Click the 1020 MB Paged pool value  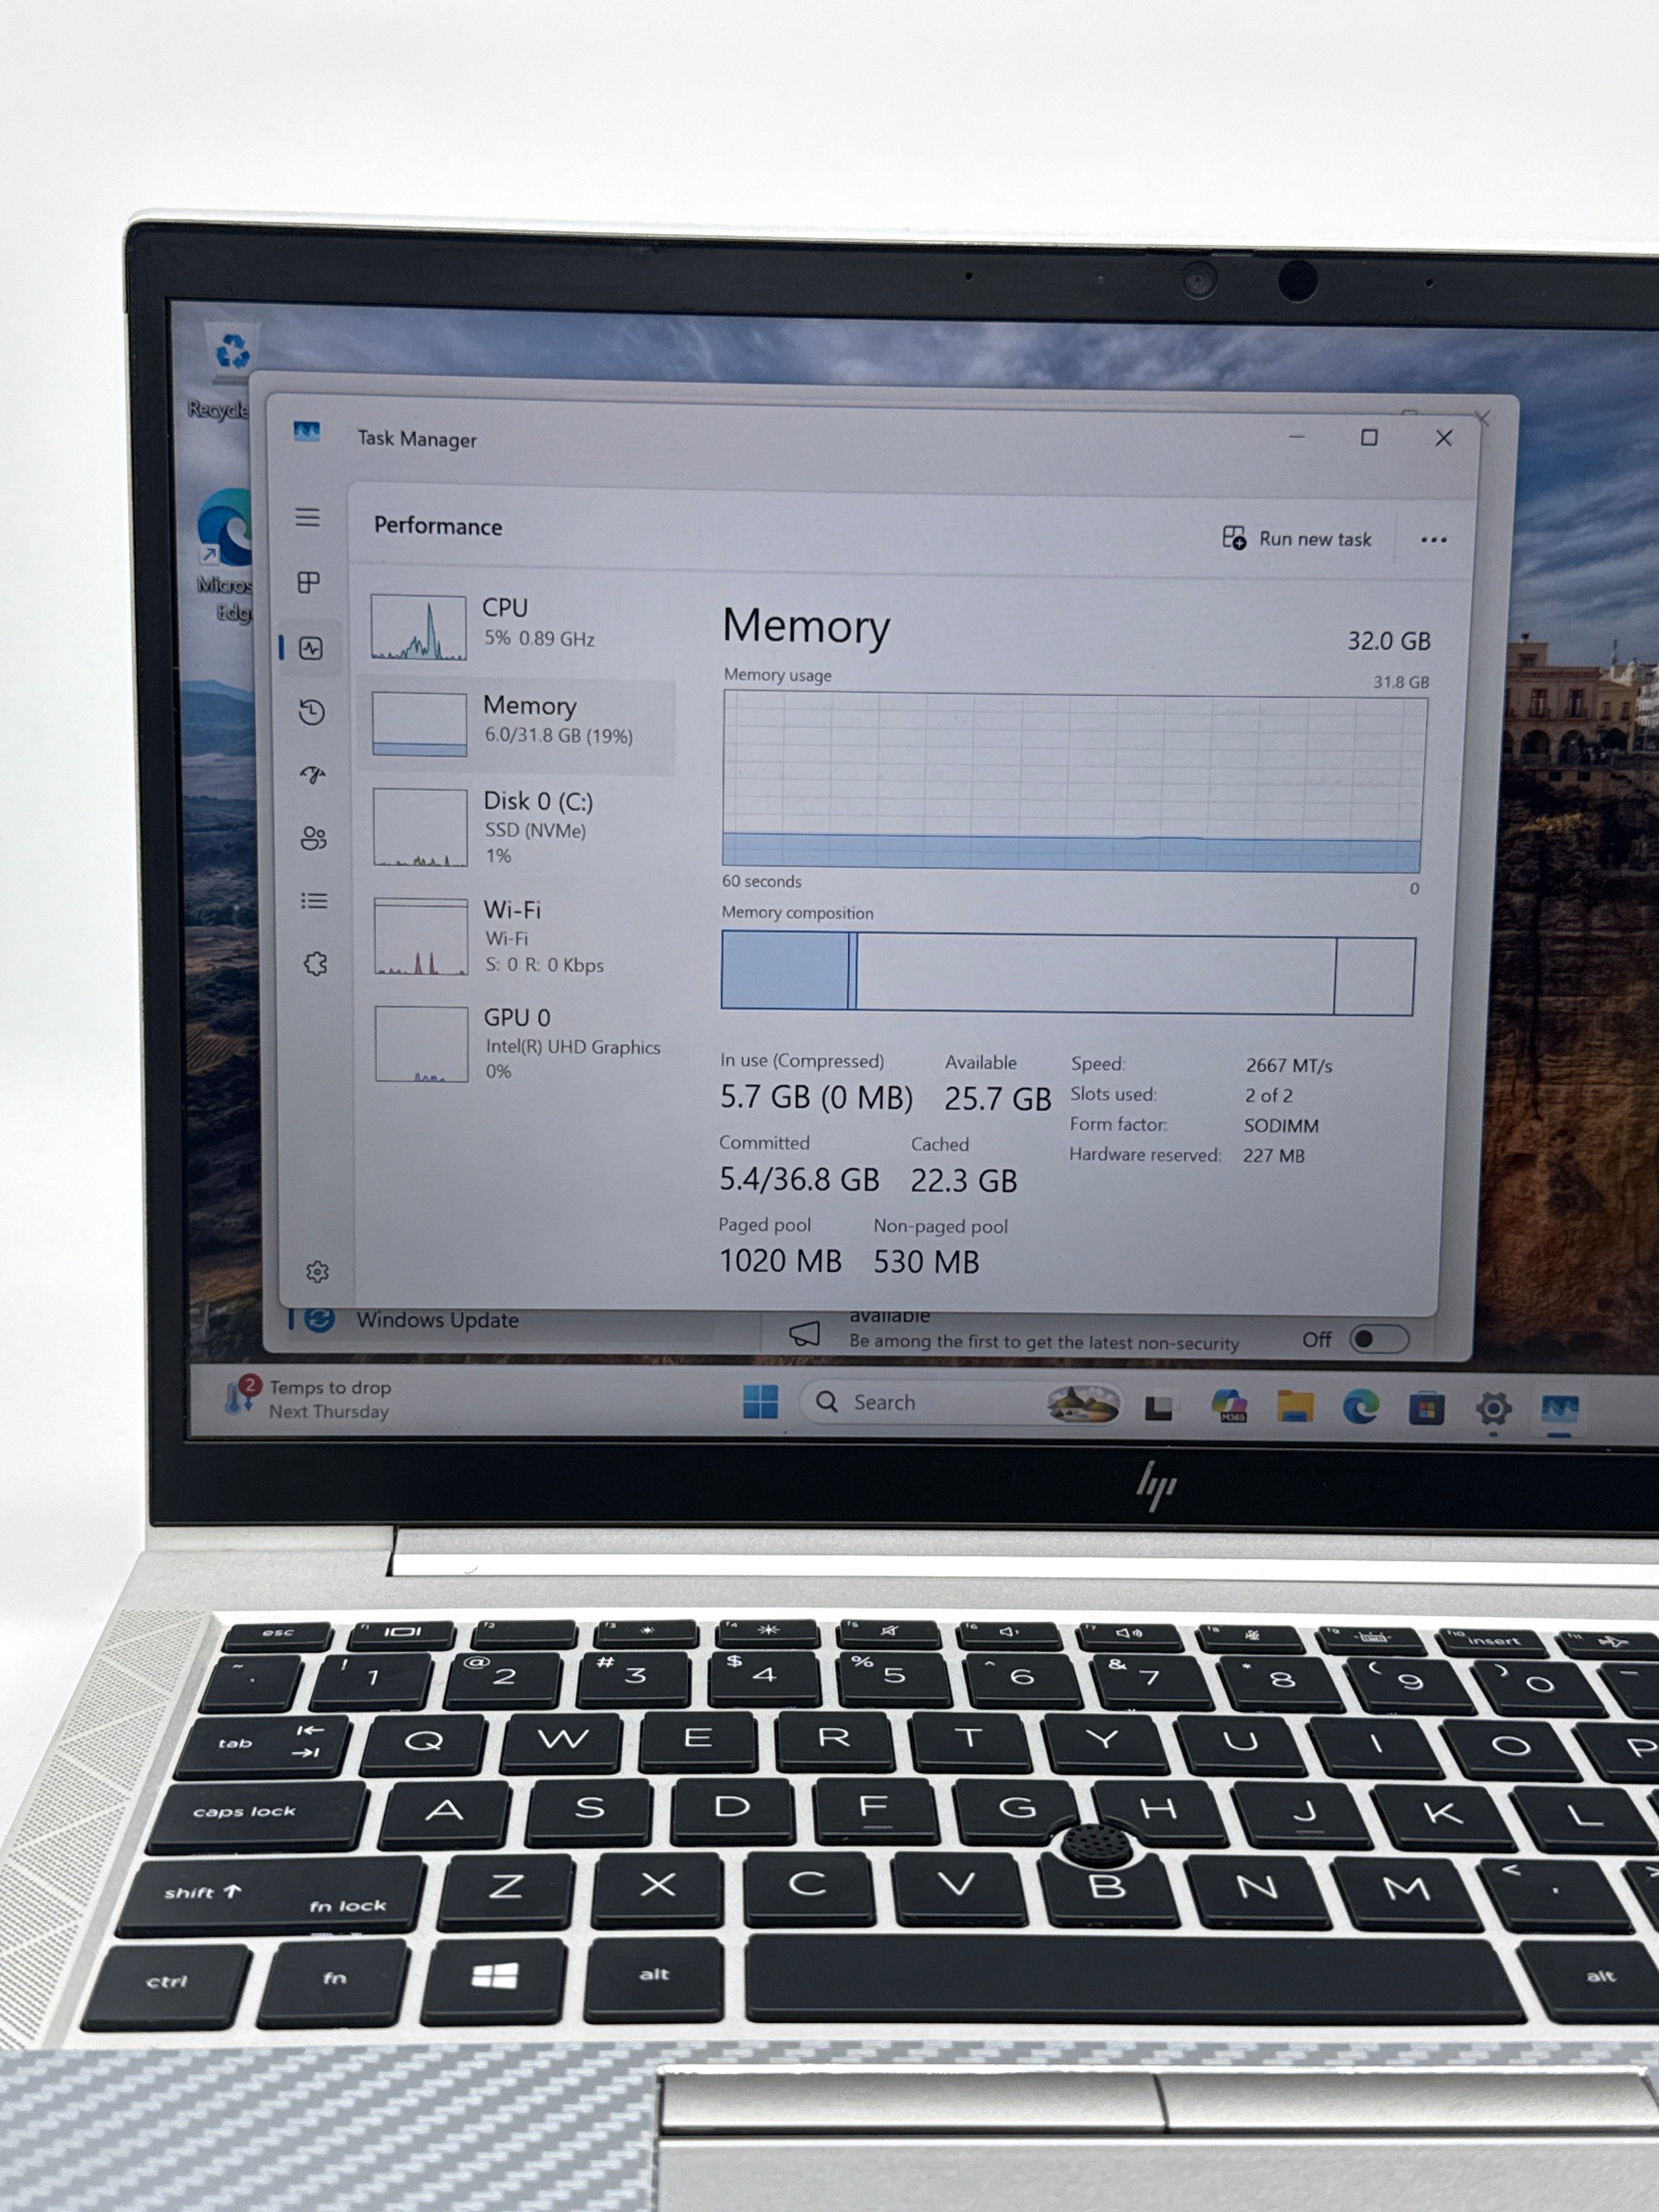point(780,1261)
